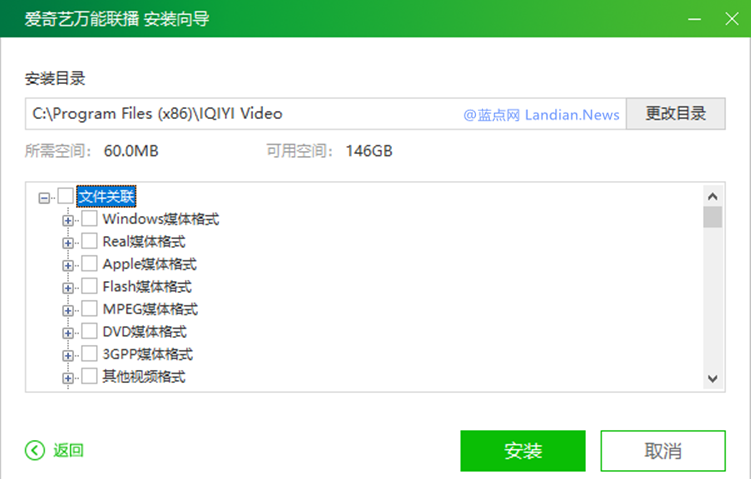751x479 pixels.
Task: Toggle 3GPP媒体格式 checkbox
Action: [90, 354]
